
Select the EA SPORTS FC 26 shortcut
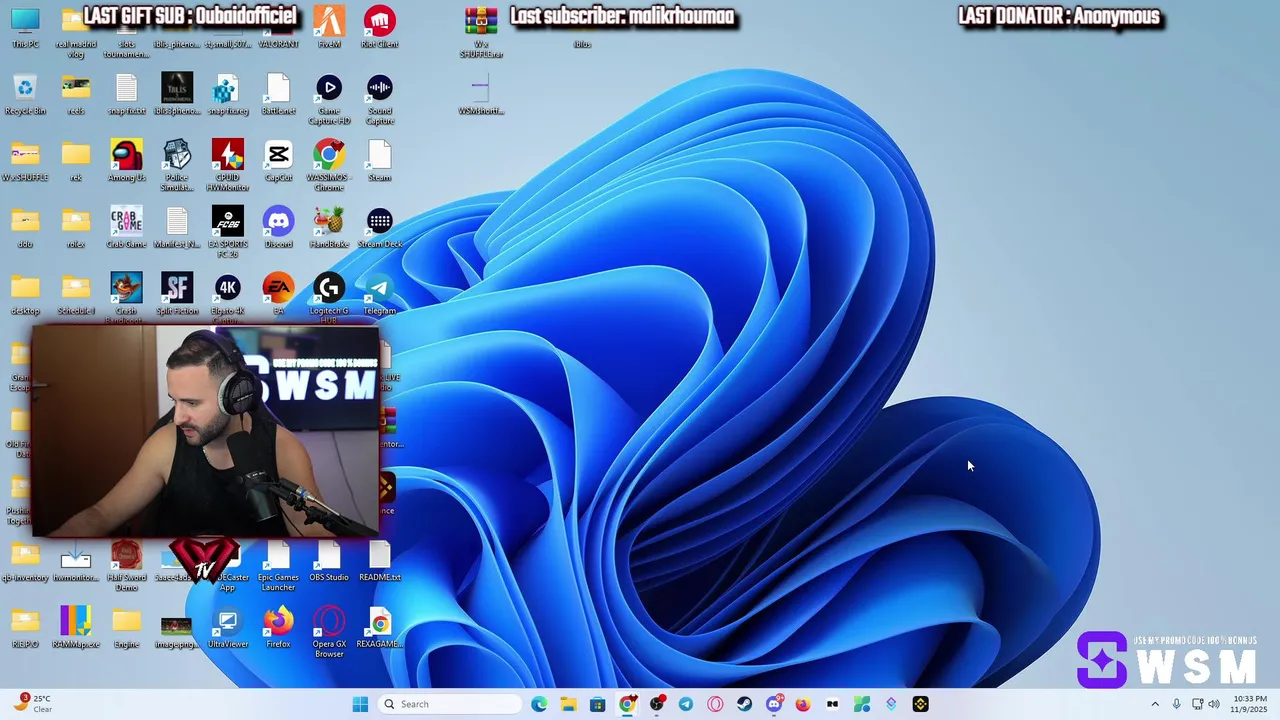coord(227,232)
